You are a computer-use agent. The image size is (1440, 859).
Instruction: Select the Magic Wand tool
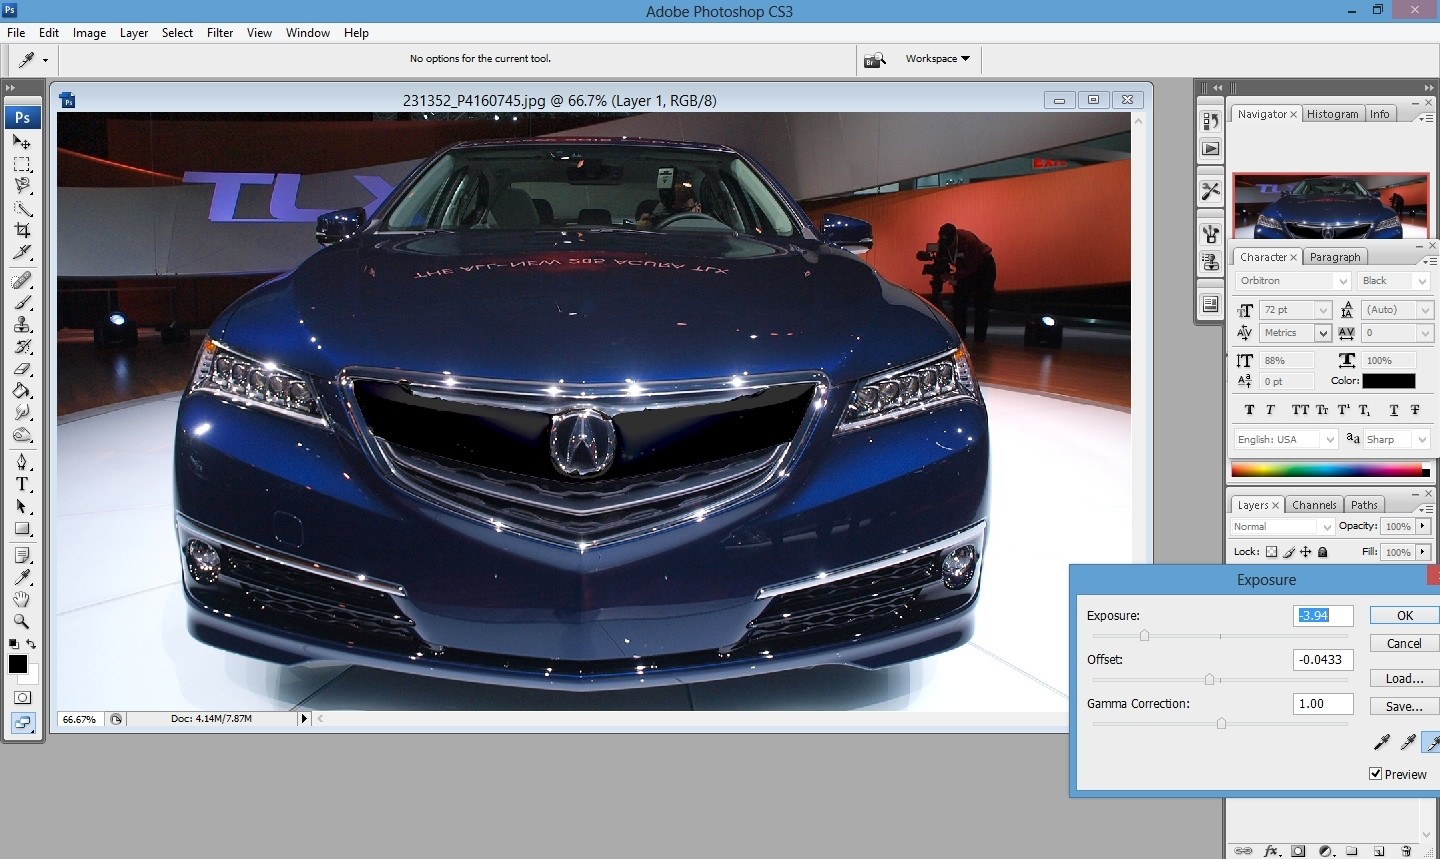pyautogui.click(x=22, y=208)
